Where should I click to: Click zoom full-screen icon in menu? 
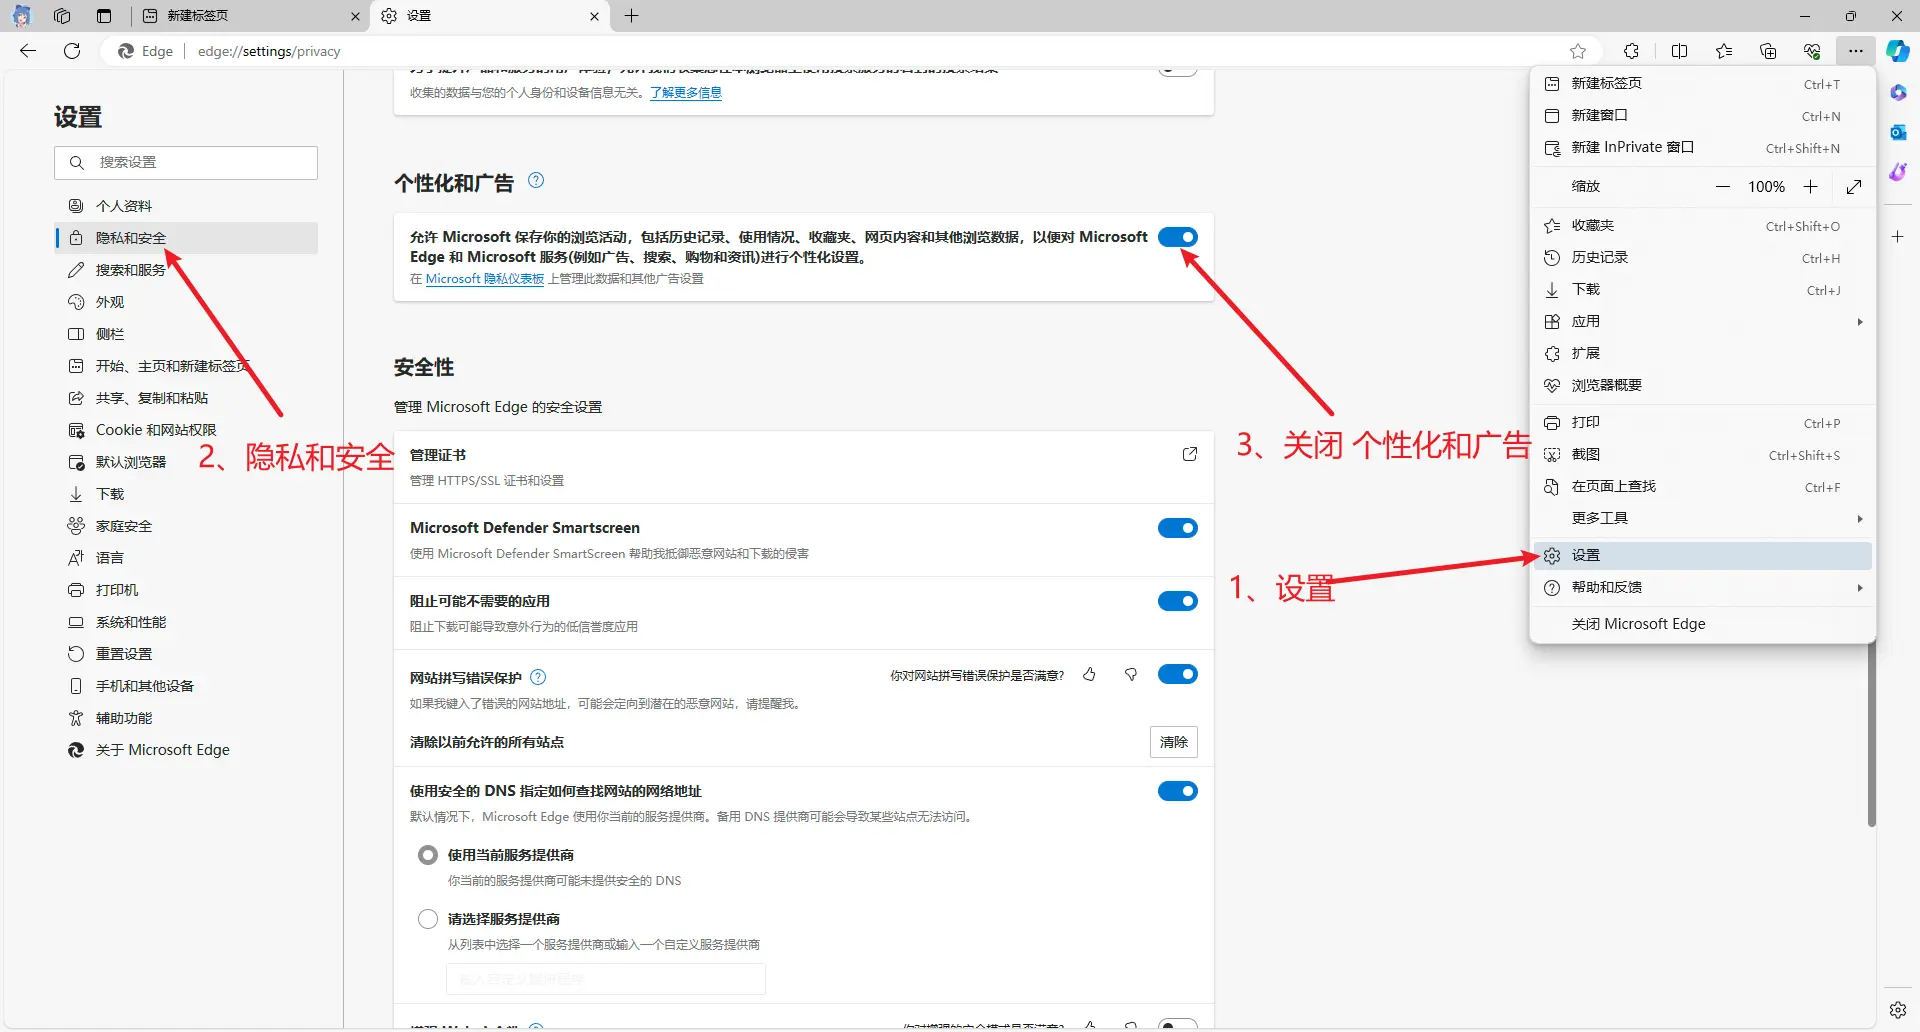(x=1853, y=187)
